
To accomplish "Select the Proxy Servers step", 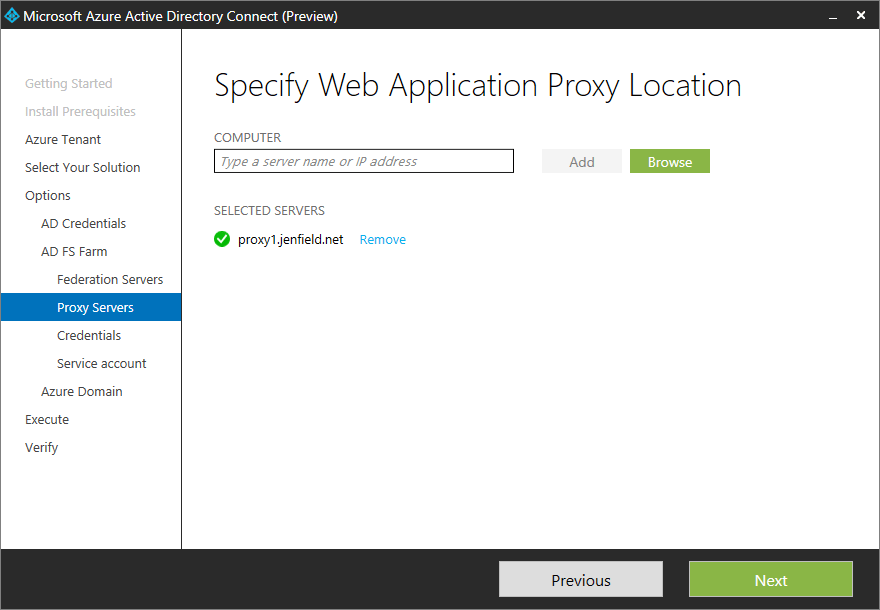I will (x=91, y=307).
